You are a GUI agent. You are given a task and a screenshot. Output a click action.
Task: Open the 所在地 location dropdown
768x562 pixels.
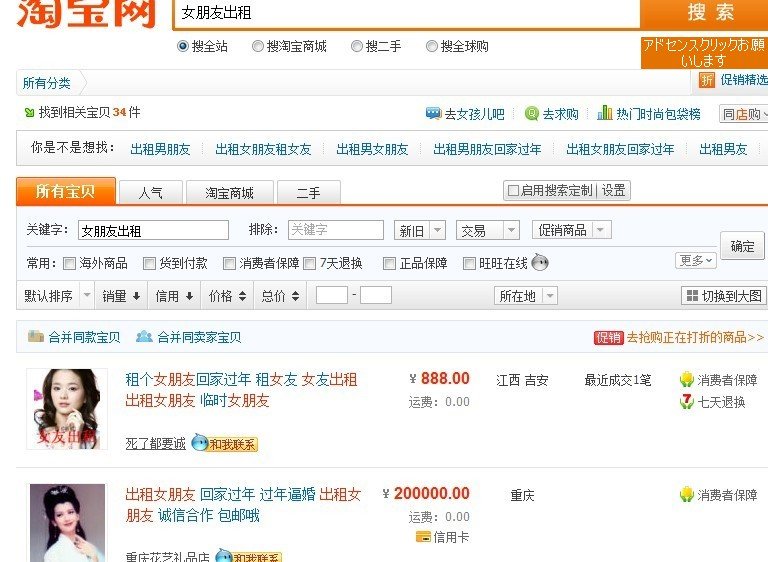coord(526,296)
